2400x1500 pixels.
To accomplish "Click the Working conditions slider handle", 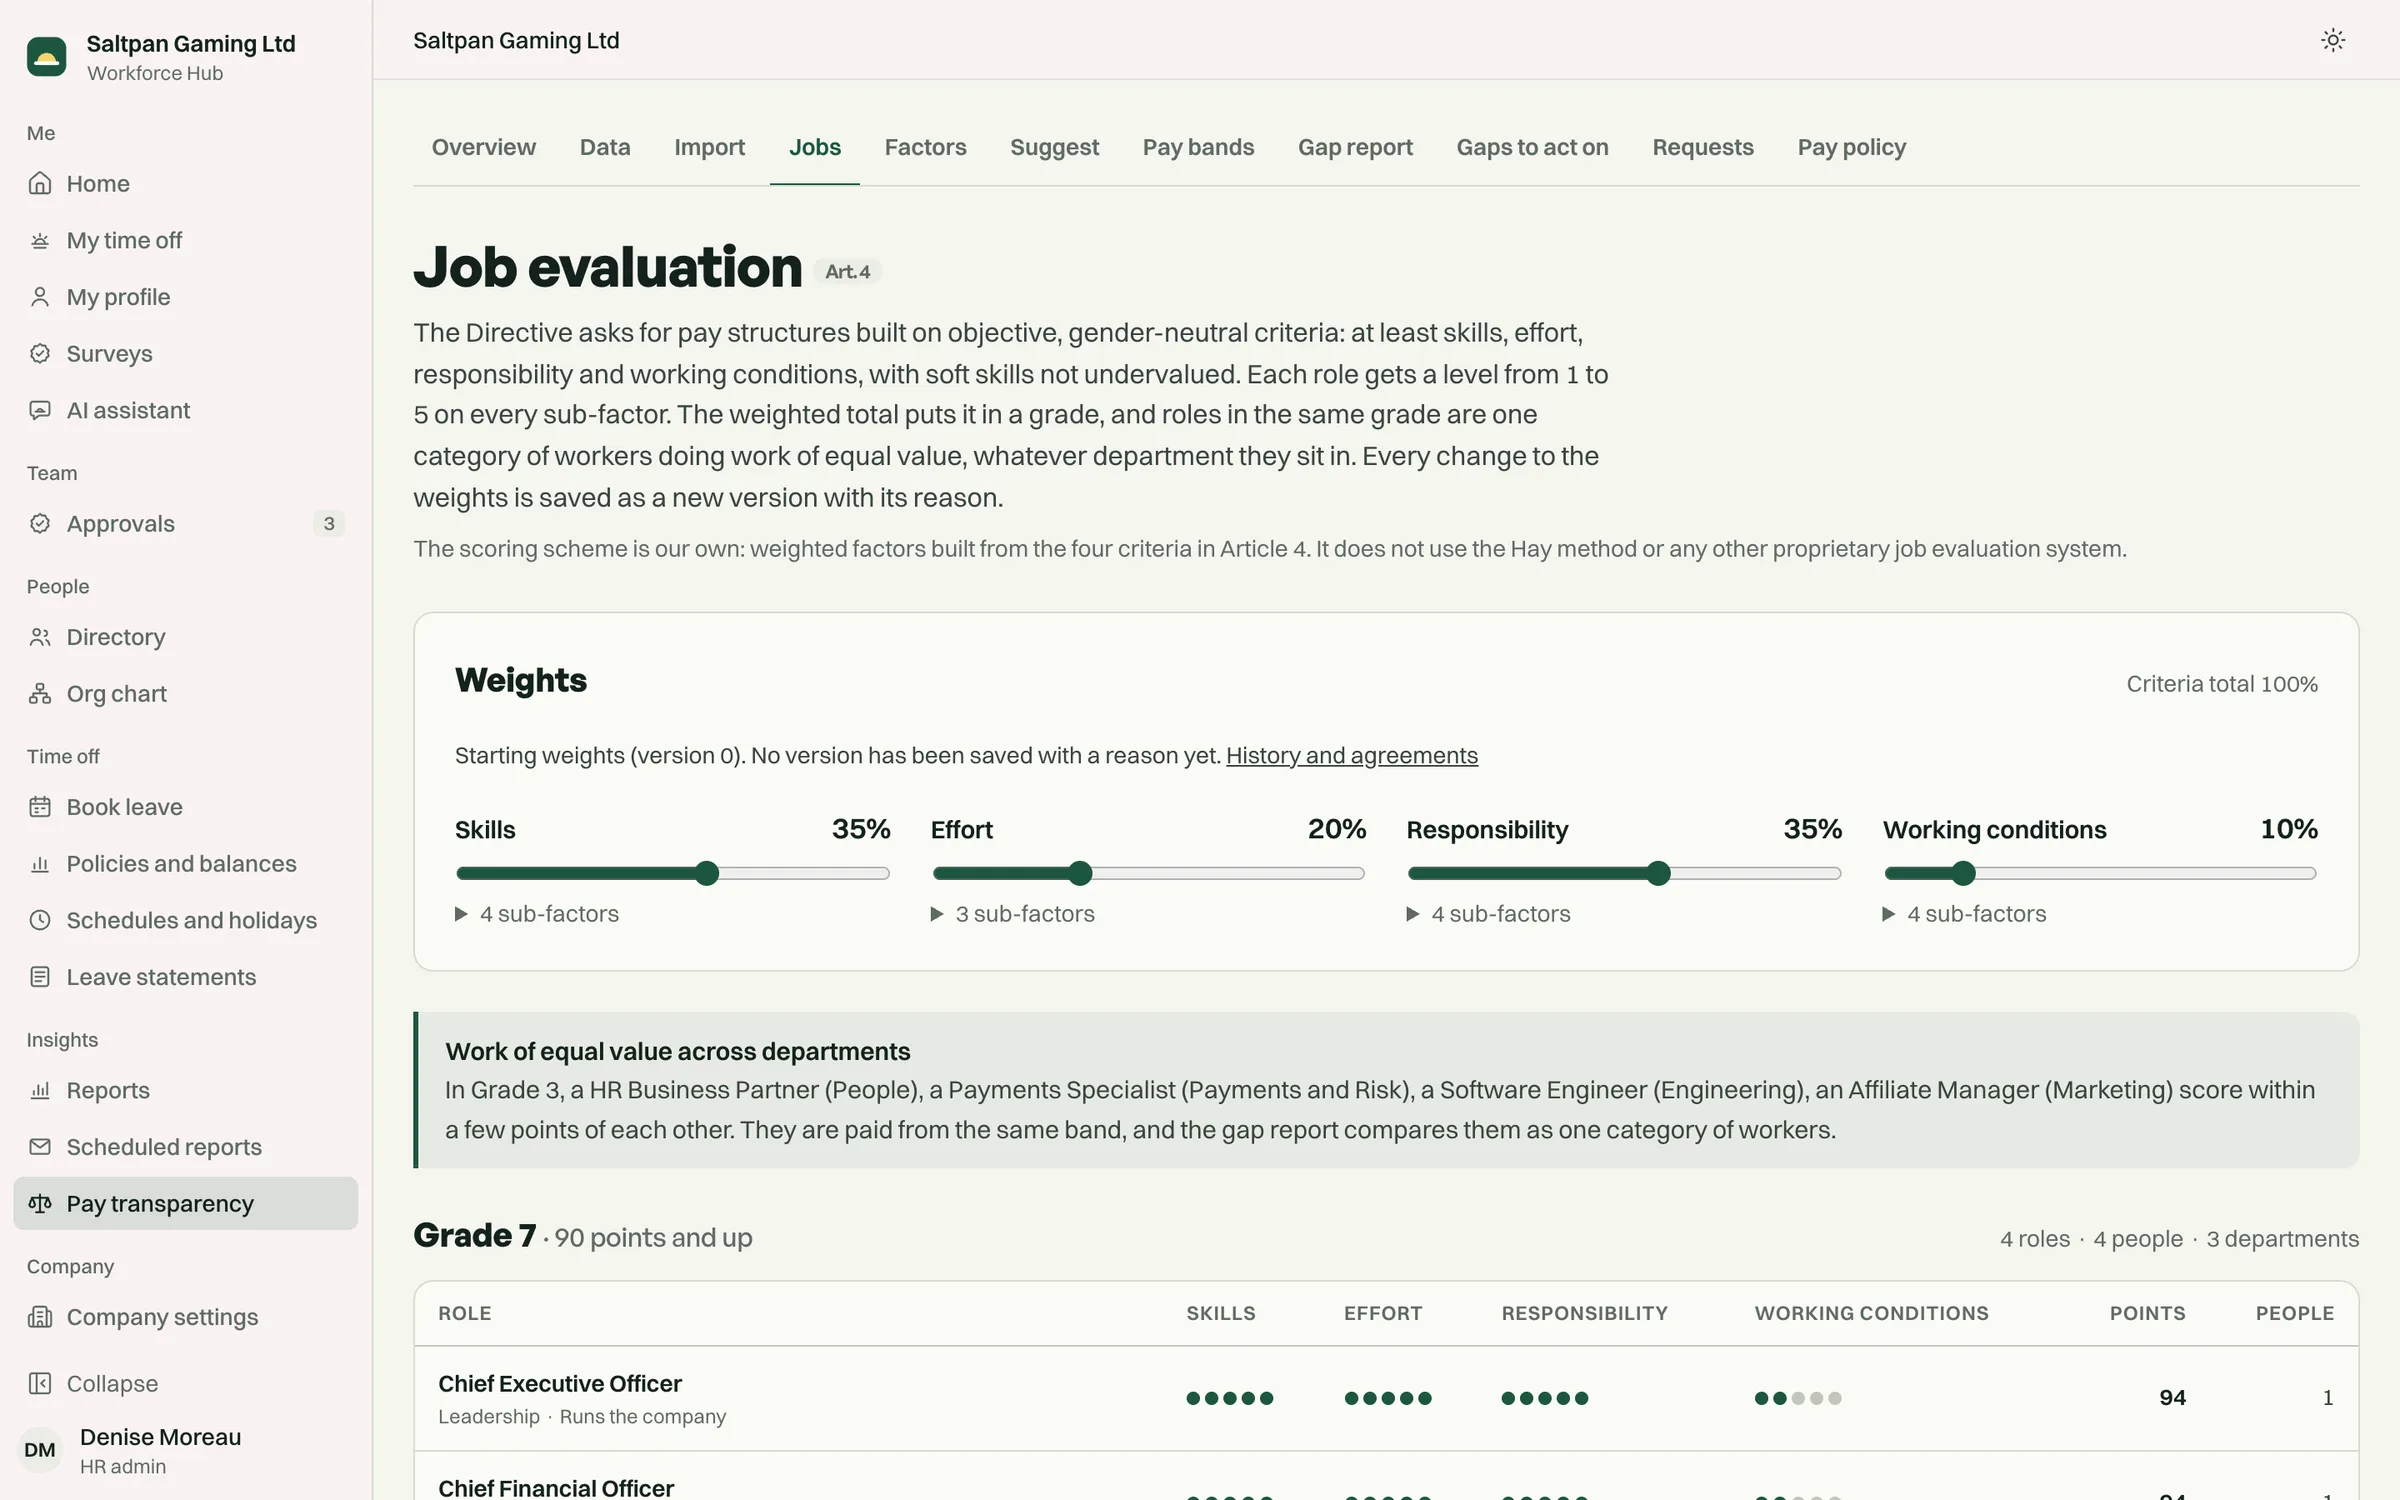I will [1964, 873].
